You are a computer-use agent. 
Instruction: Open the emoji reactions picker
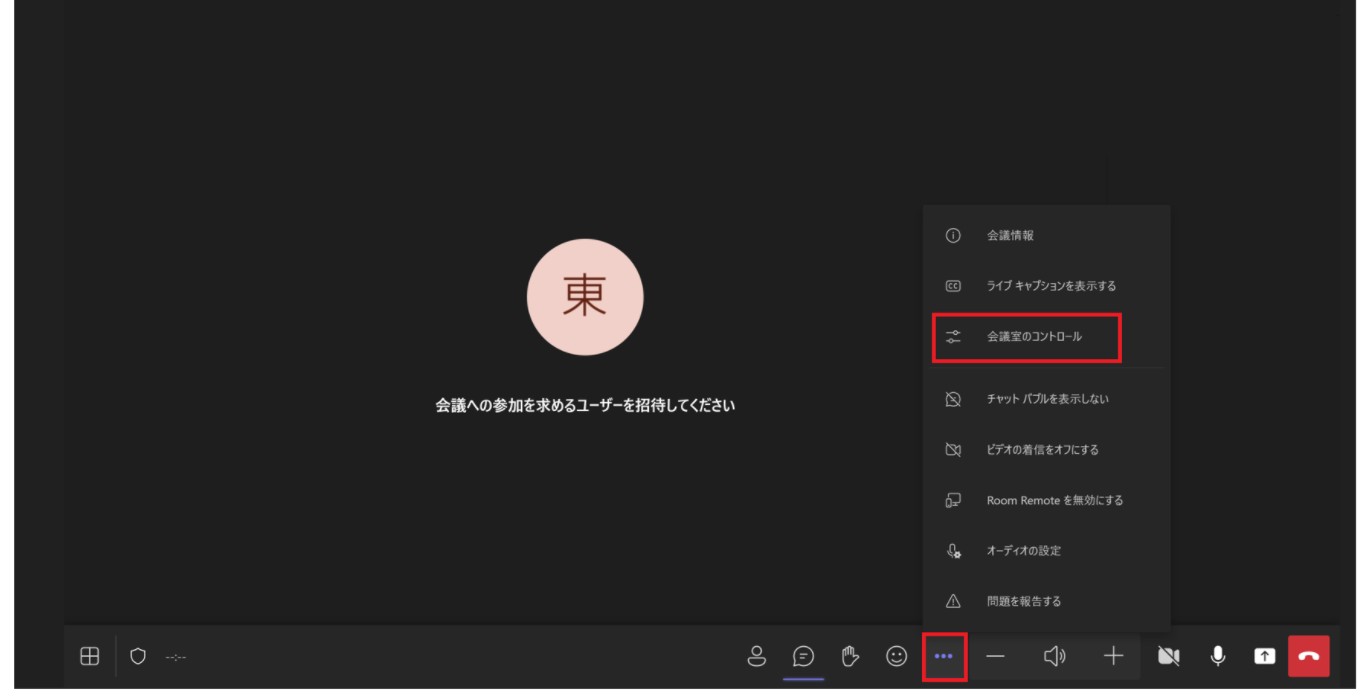pyautogui.click(x=897, y=656)
